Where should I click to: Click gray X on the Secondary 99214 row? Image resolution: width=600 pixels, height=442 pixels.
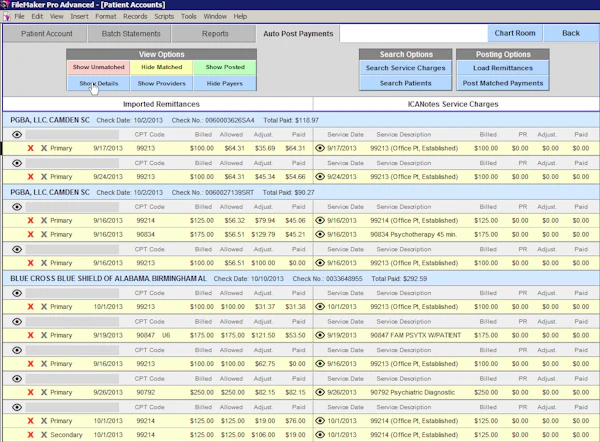click(x=44, y=435)
